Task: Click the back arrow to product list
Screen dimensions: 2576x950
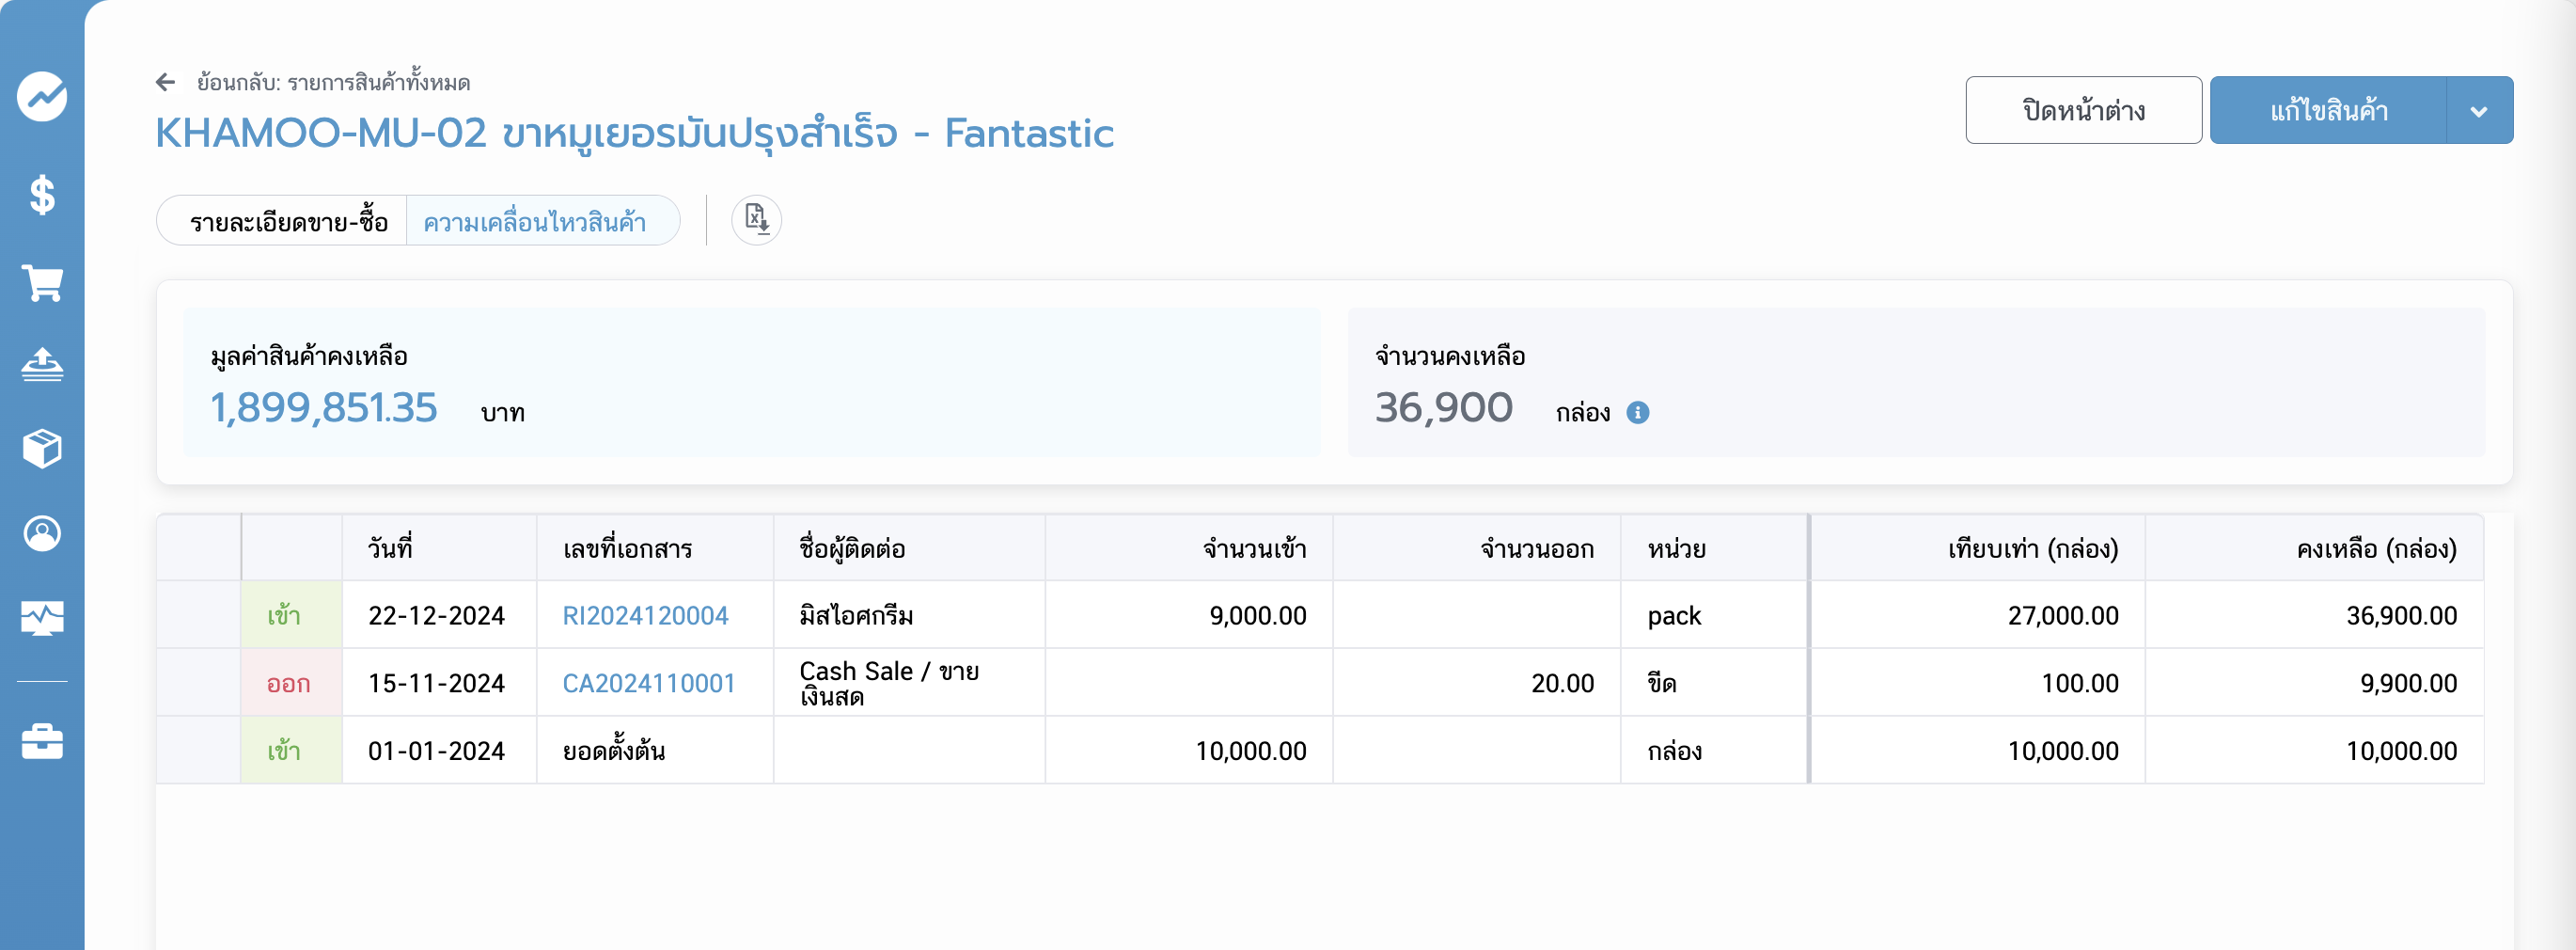Action: [x=166, y=82]
